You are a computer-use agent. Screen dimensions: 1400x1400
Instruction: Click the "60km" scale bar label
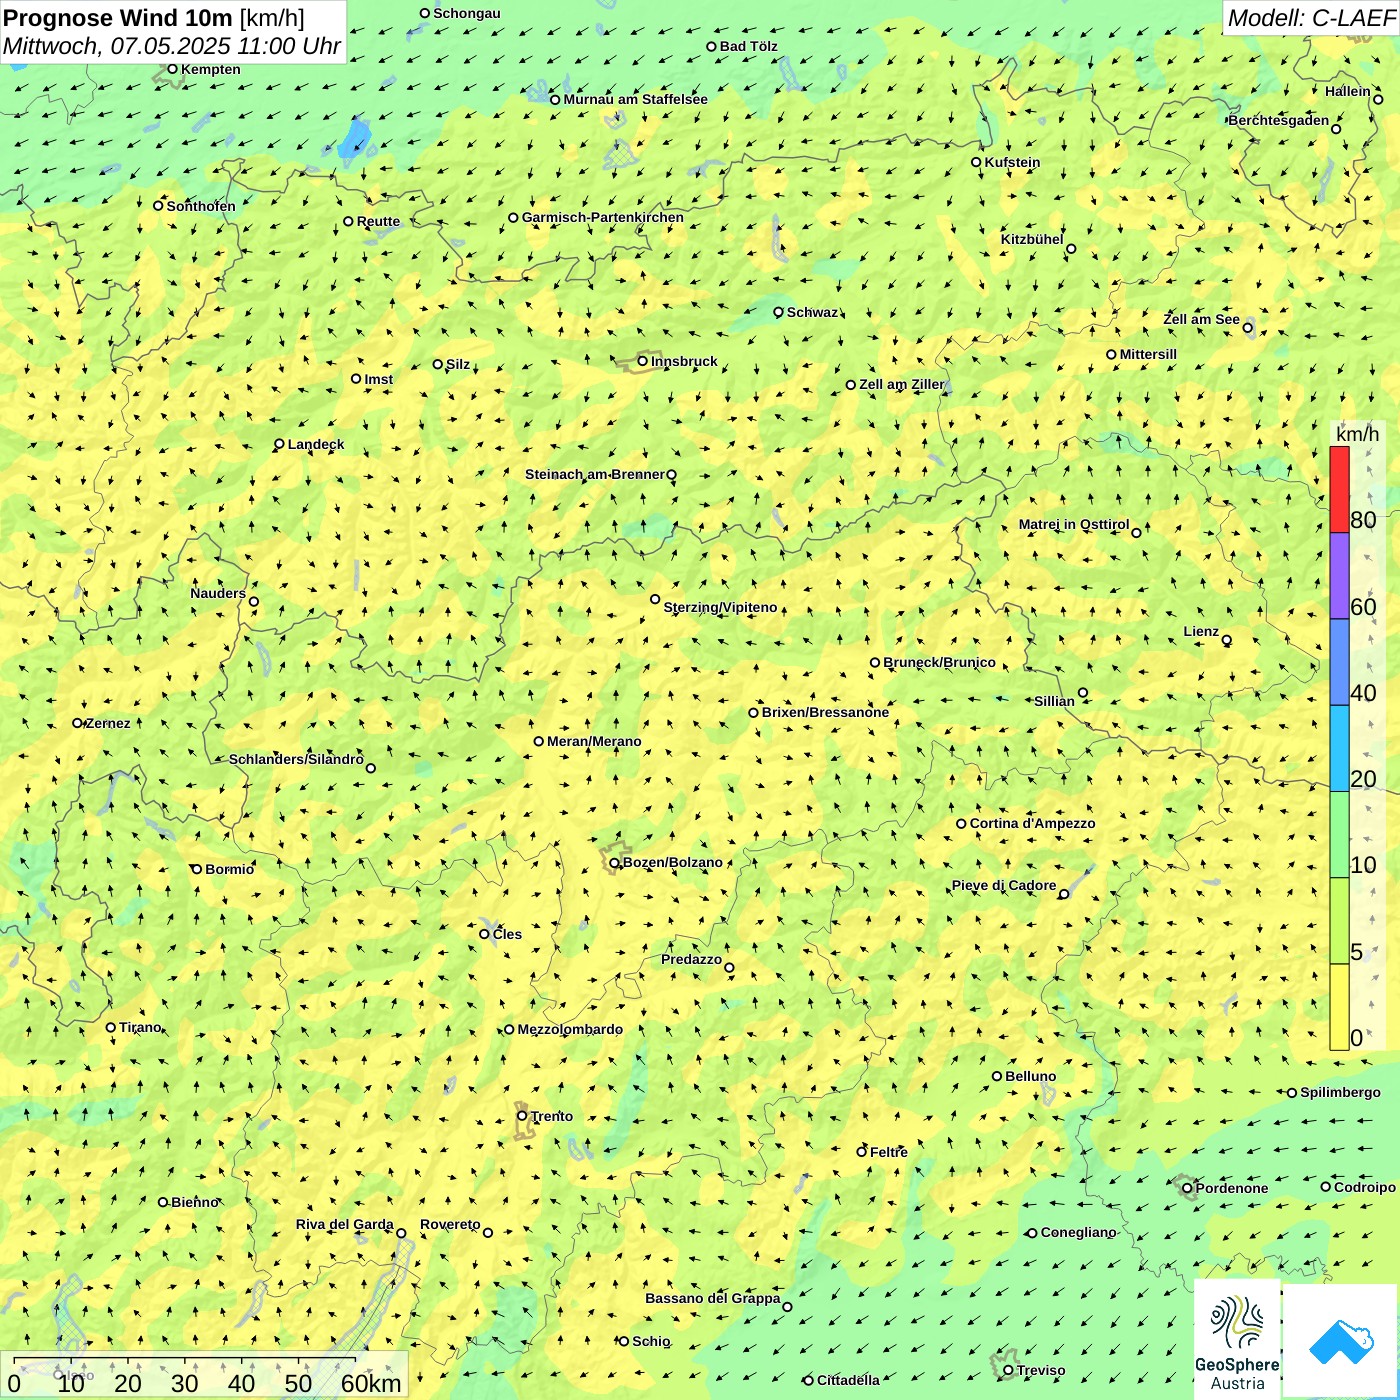pos(371,1383)
